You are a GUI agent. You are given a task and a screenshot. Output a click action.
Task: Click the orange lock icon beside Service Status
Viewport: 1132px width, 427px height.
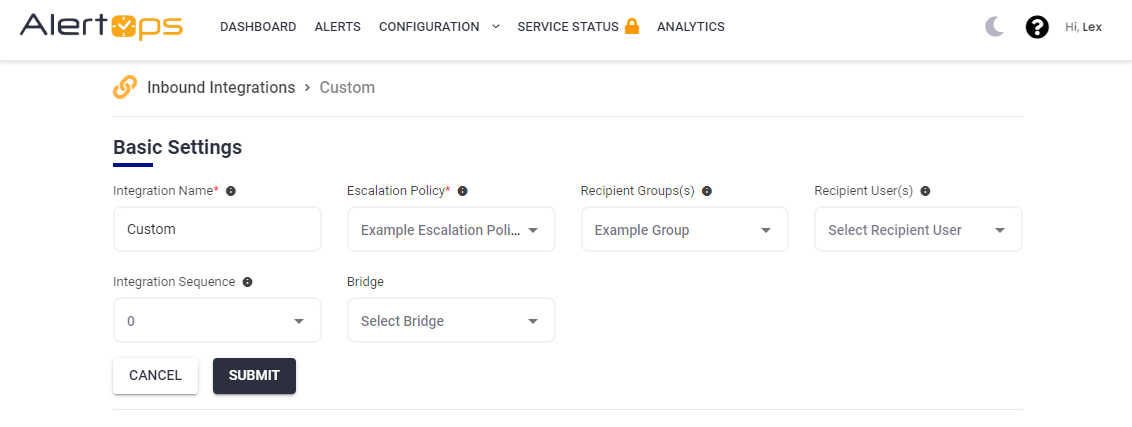[632, 27]
